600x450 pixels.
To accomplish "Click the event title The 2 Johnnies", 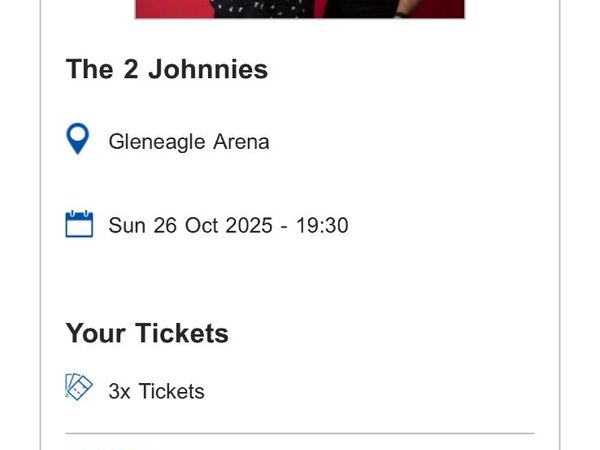I will [167, 69].
